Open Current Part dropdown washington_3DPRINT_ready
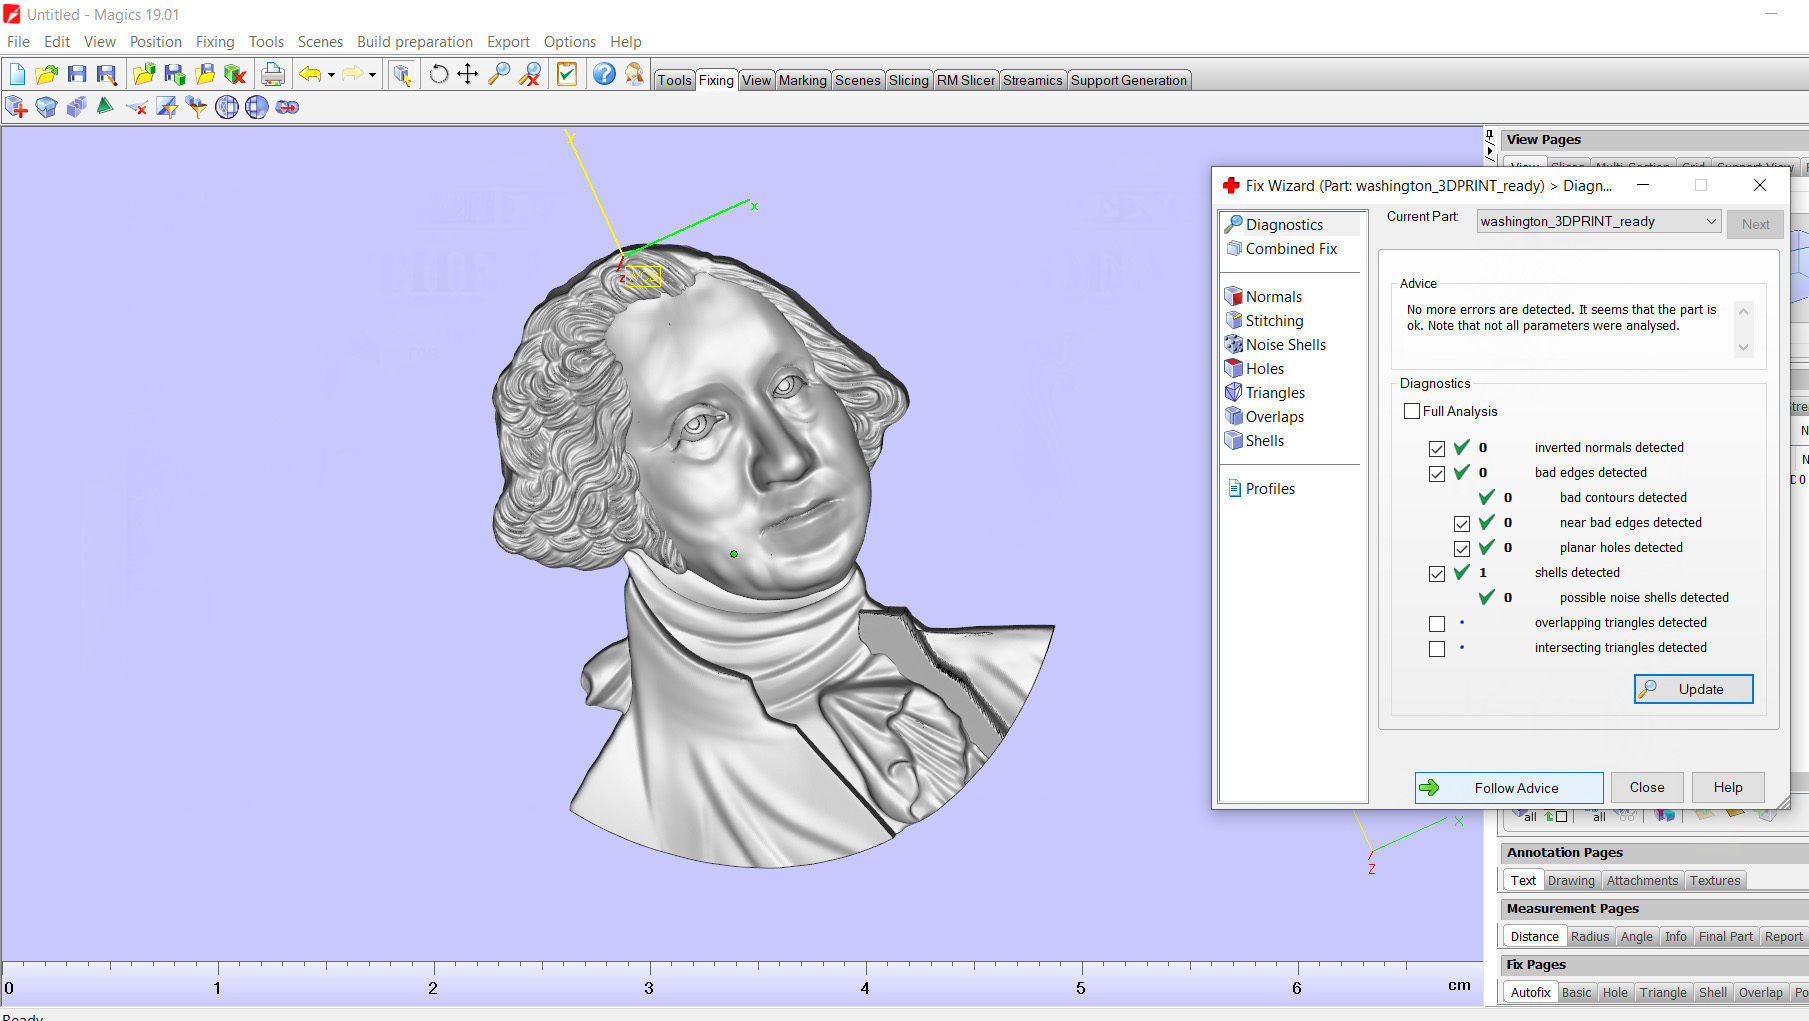Image resolution: width=1809 pixels, height=1021 pixels. point(1598,222)
